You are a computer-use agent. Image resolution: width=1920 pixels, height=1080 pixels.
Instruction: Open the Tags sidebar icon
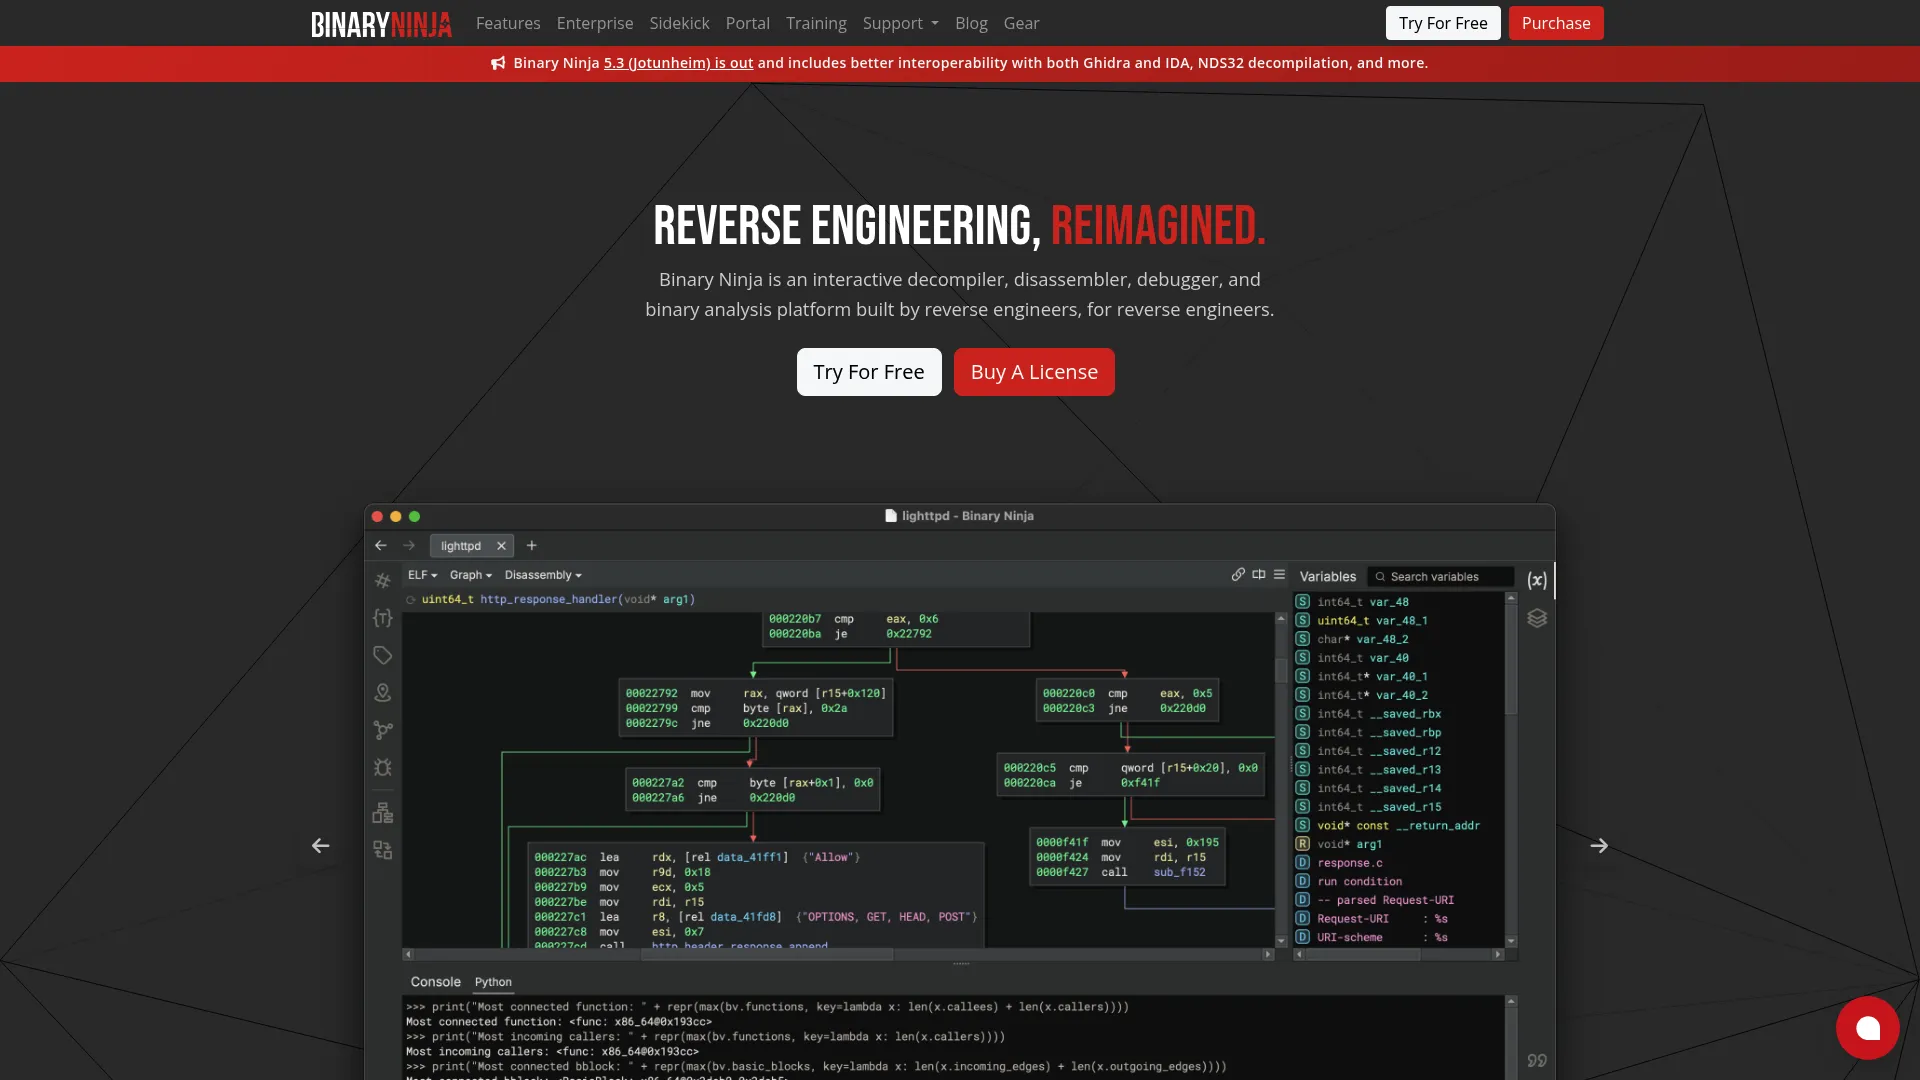383,656
